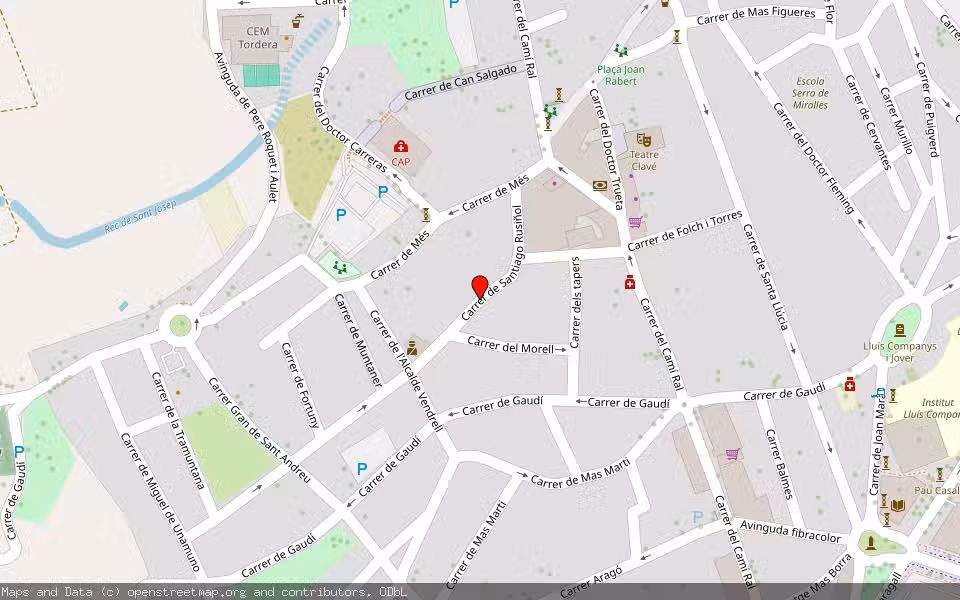This screenshot has height=600, width=960.
Task: Select the pharmacy cross icon below Carrer de Folch i Torres
Action: coord(629,281)
